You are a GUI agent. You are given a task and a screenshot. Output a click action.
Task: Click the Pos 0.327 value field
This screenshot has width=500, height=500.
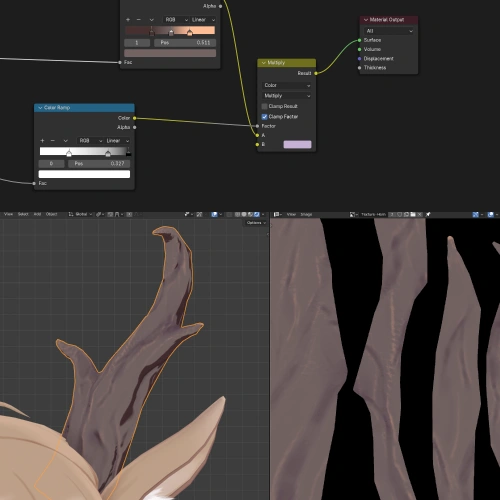coord(99,164)
